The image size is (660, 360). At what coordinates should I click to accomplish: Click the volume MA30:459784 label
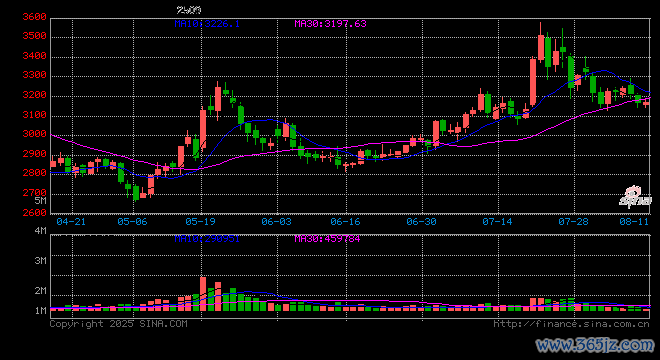point(327,239)
